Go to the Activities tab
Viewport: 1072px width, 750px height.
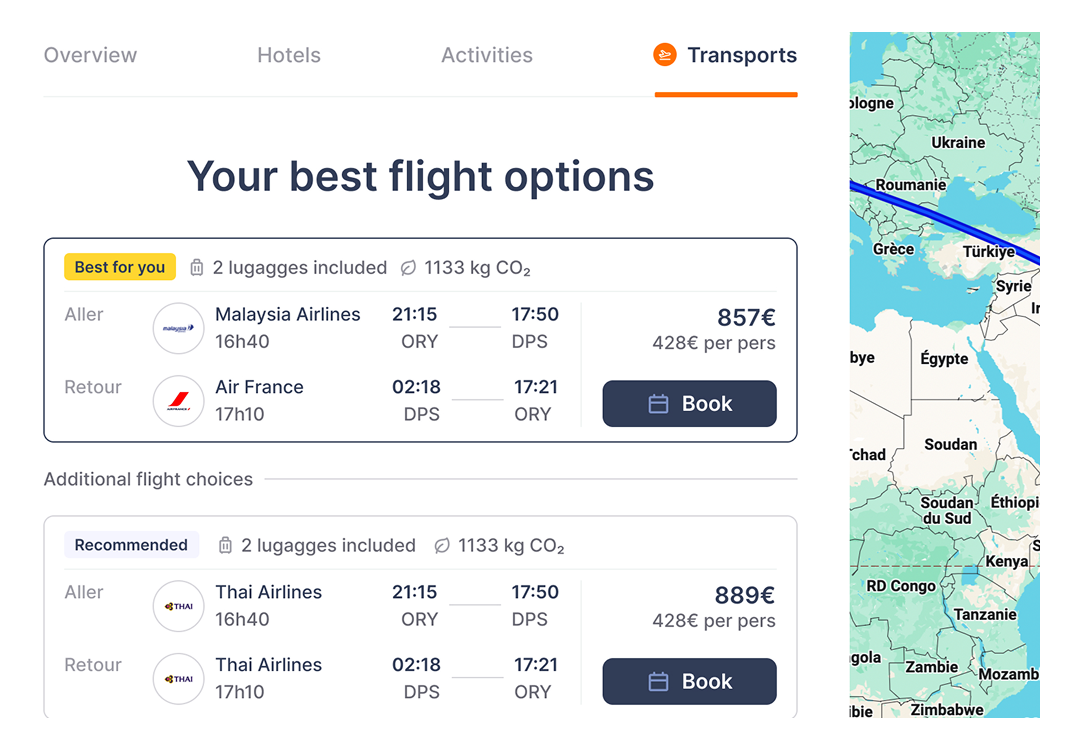487,55
